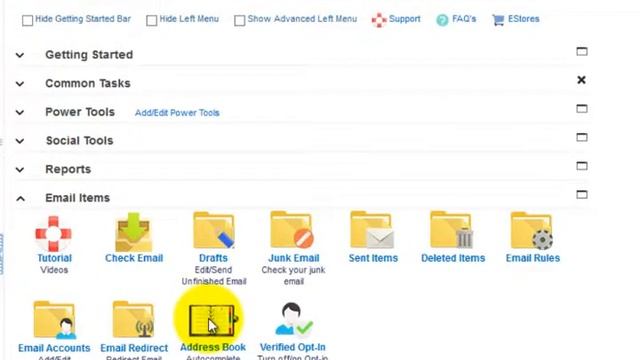Click the FAQ's question mark icon
The width and height of the screenshot is (640, 360).
pyautogui.click(x=442, y=20)
